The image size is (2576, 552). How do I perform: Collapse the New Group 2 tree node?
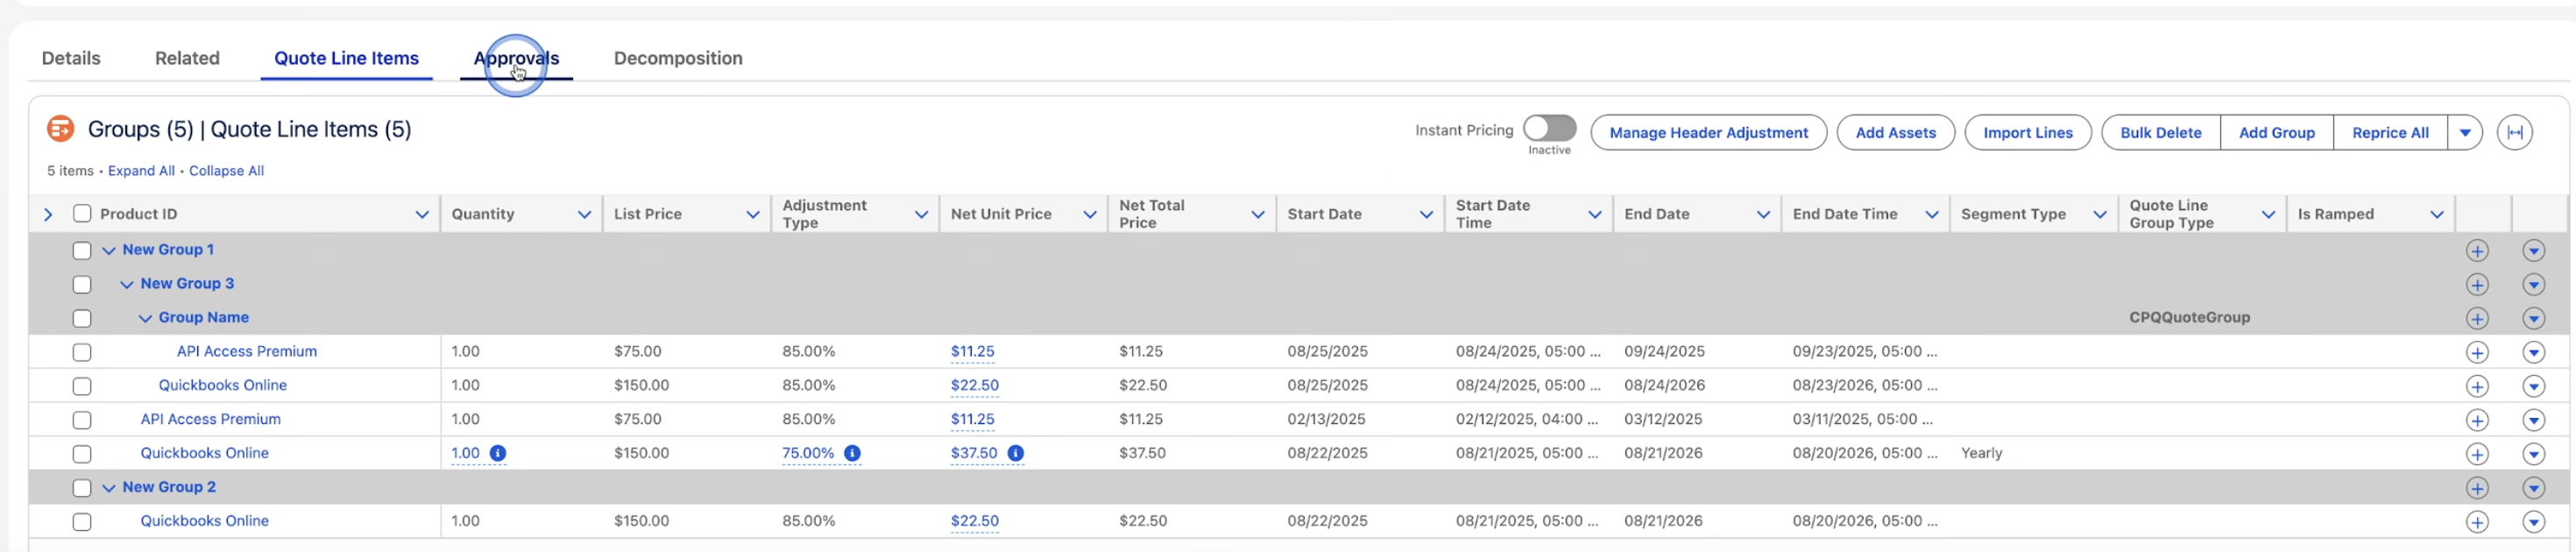(x=109, y=488)
